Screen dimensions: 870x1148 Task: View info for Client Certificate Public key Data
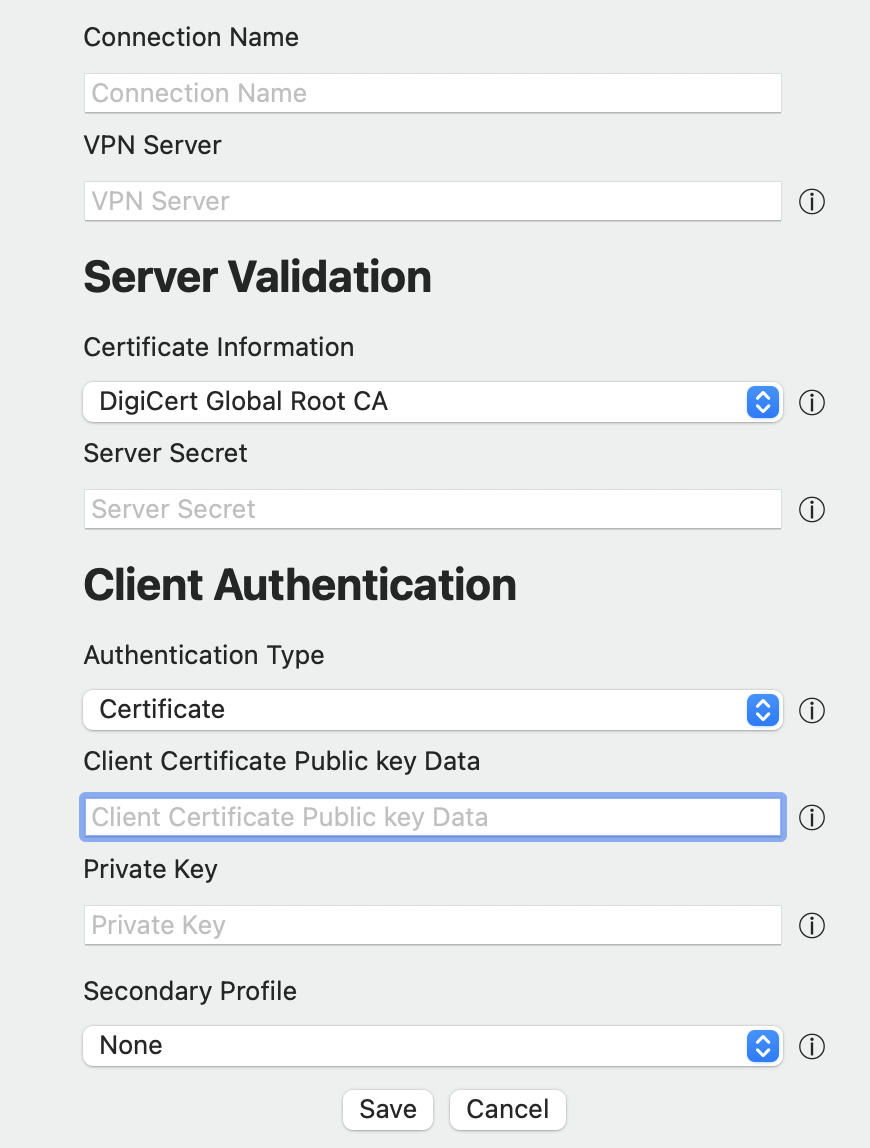pyautogui.click(x=811, y=817)
